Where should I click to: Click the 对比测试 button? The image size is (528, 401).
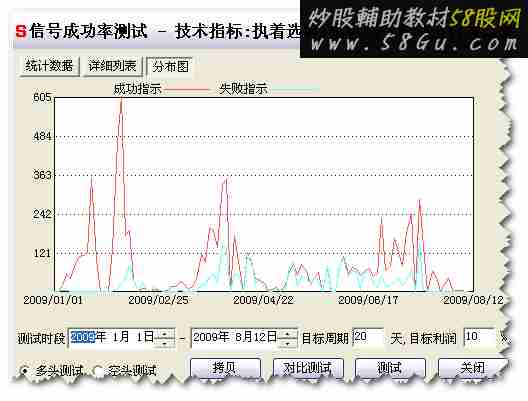308,368
